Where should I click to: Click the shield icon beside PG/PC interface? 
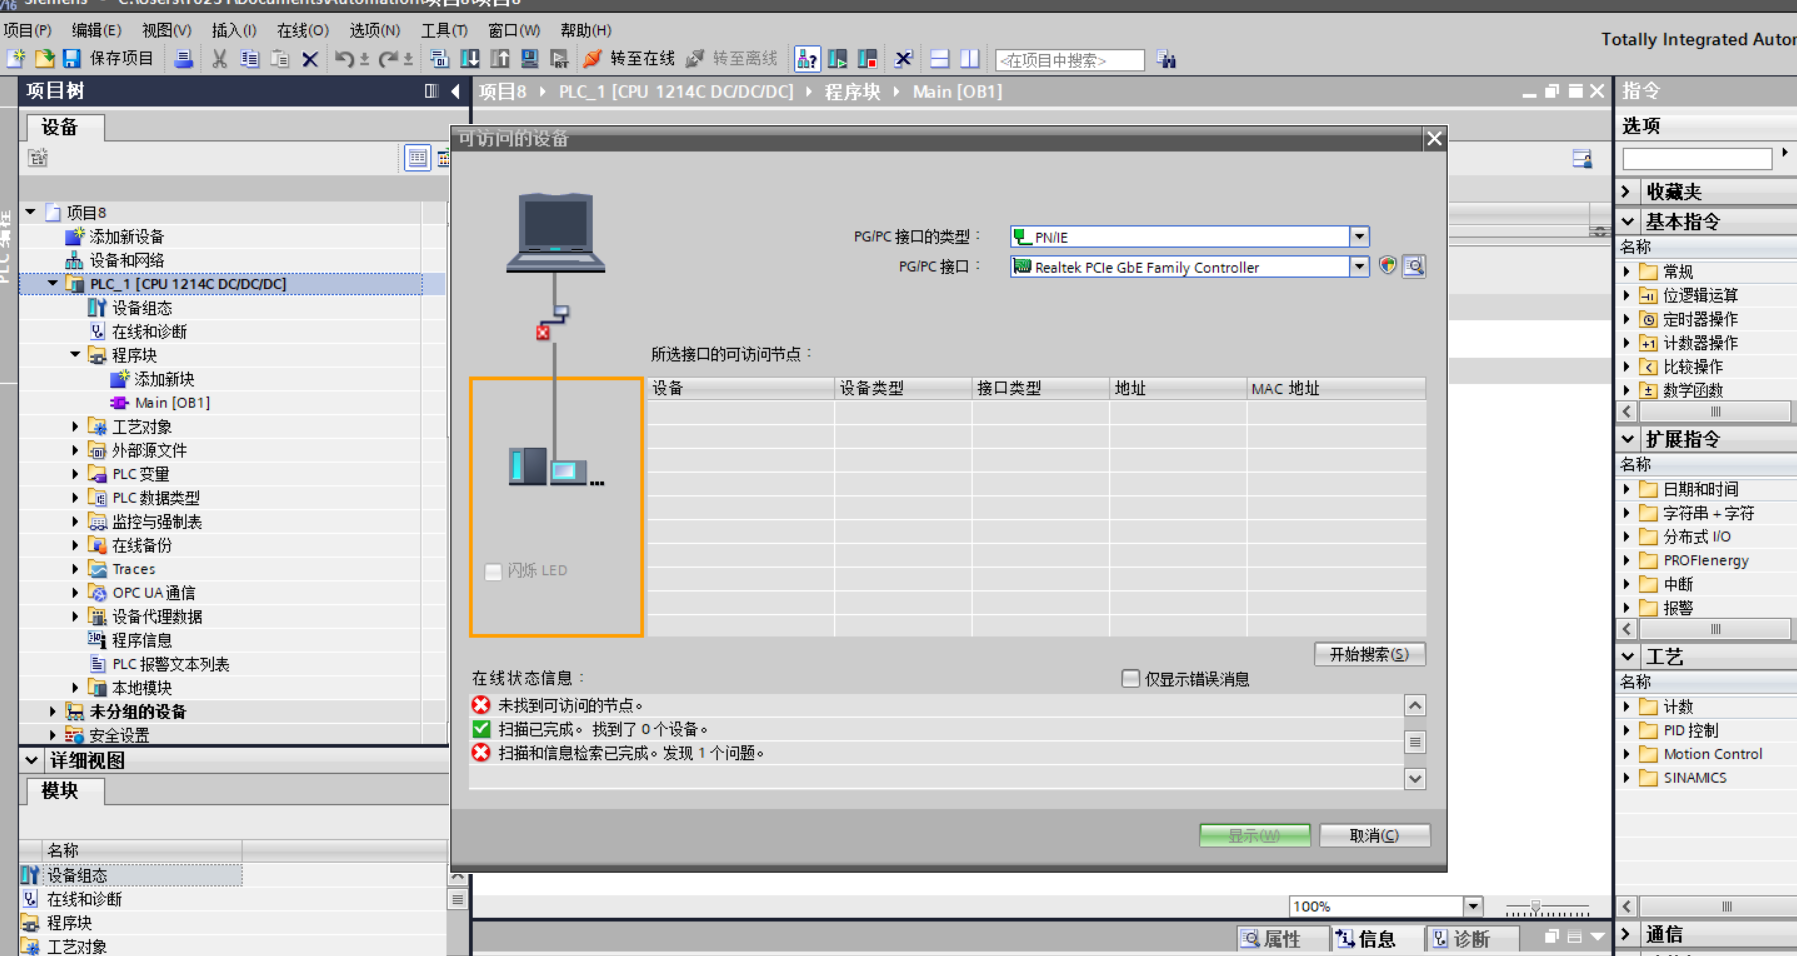[1387, 266]
